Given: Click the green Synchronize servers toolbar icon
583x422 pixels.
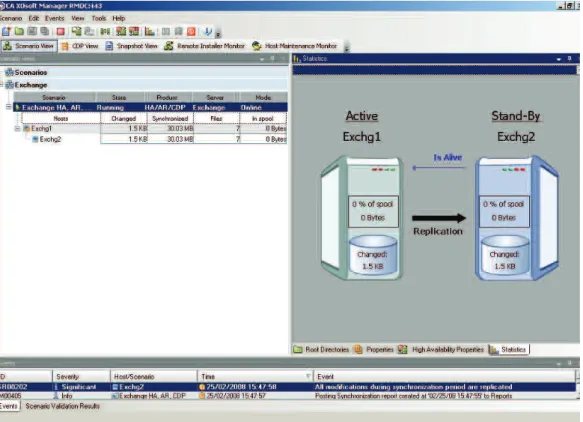Looking at the screenshot, I should 77,32.
